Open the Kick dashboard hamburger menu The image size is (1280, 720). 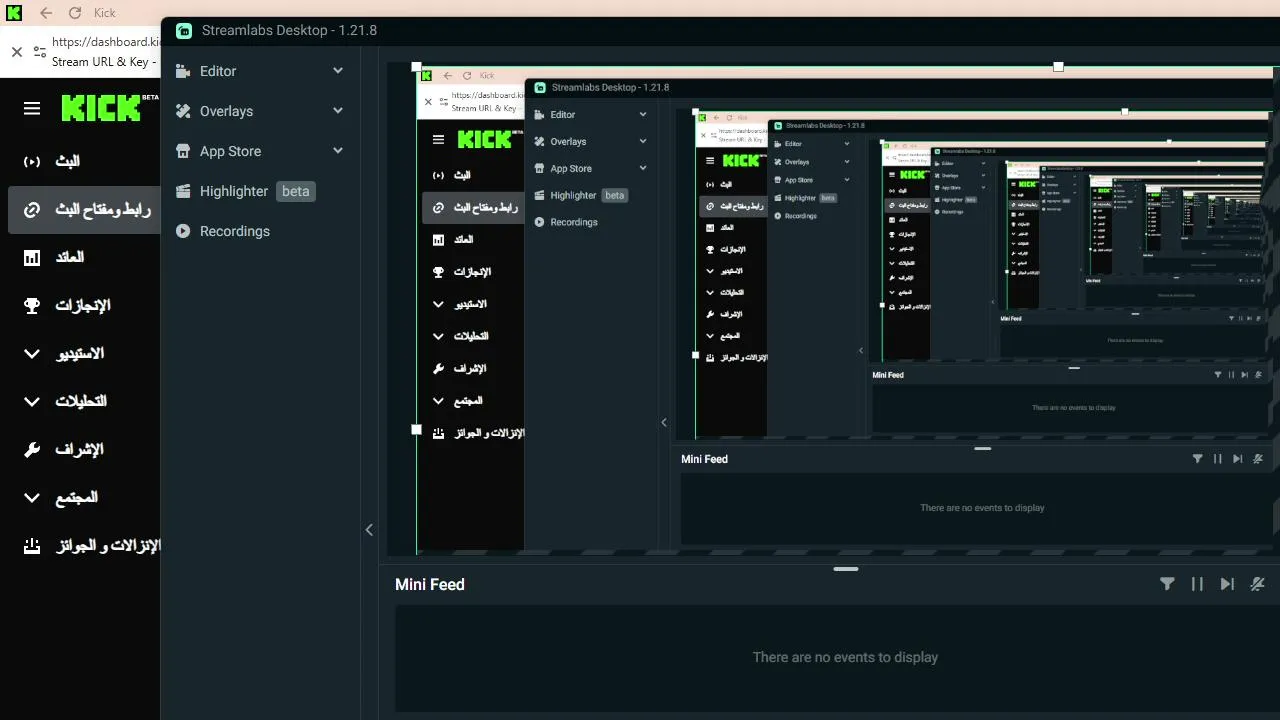tap(32, 108)
